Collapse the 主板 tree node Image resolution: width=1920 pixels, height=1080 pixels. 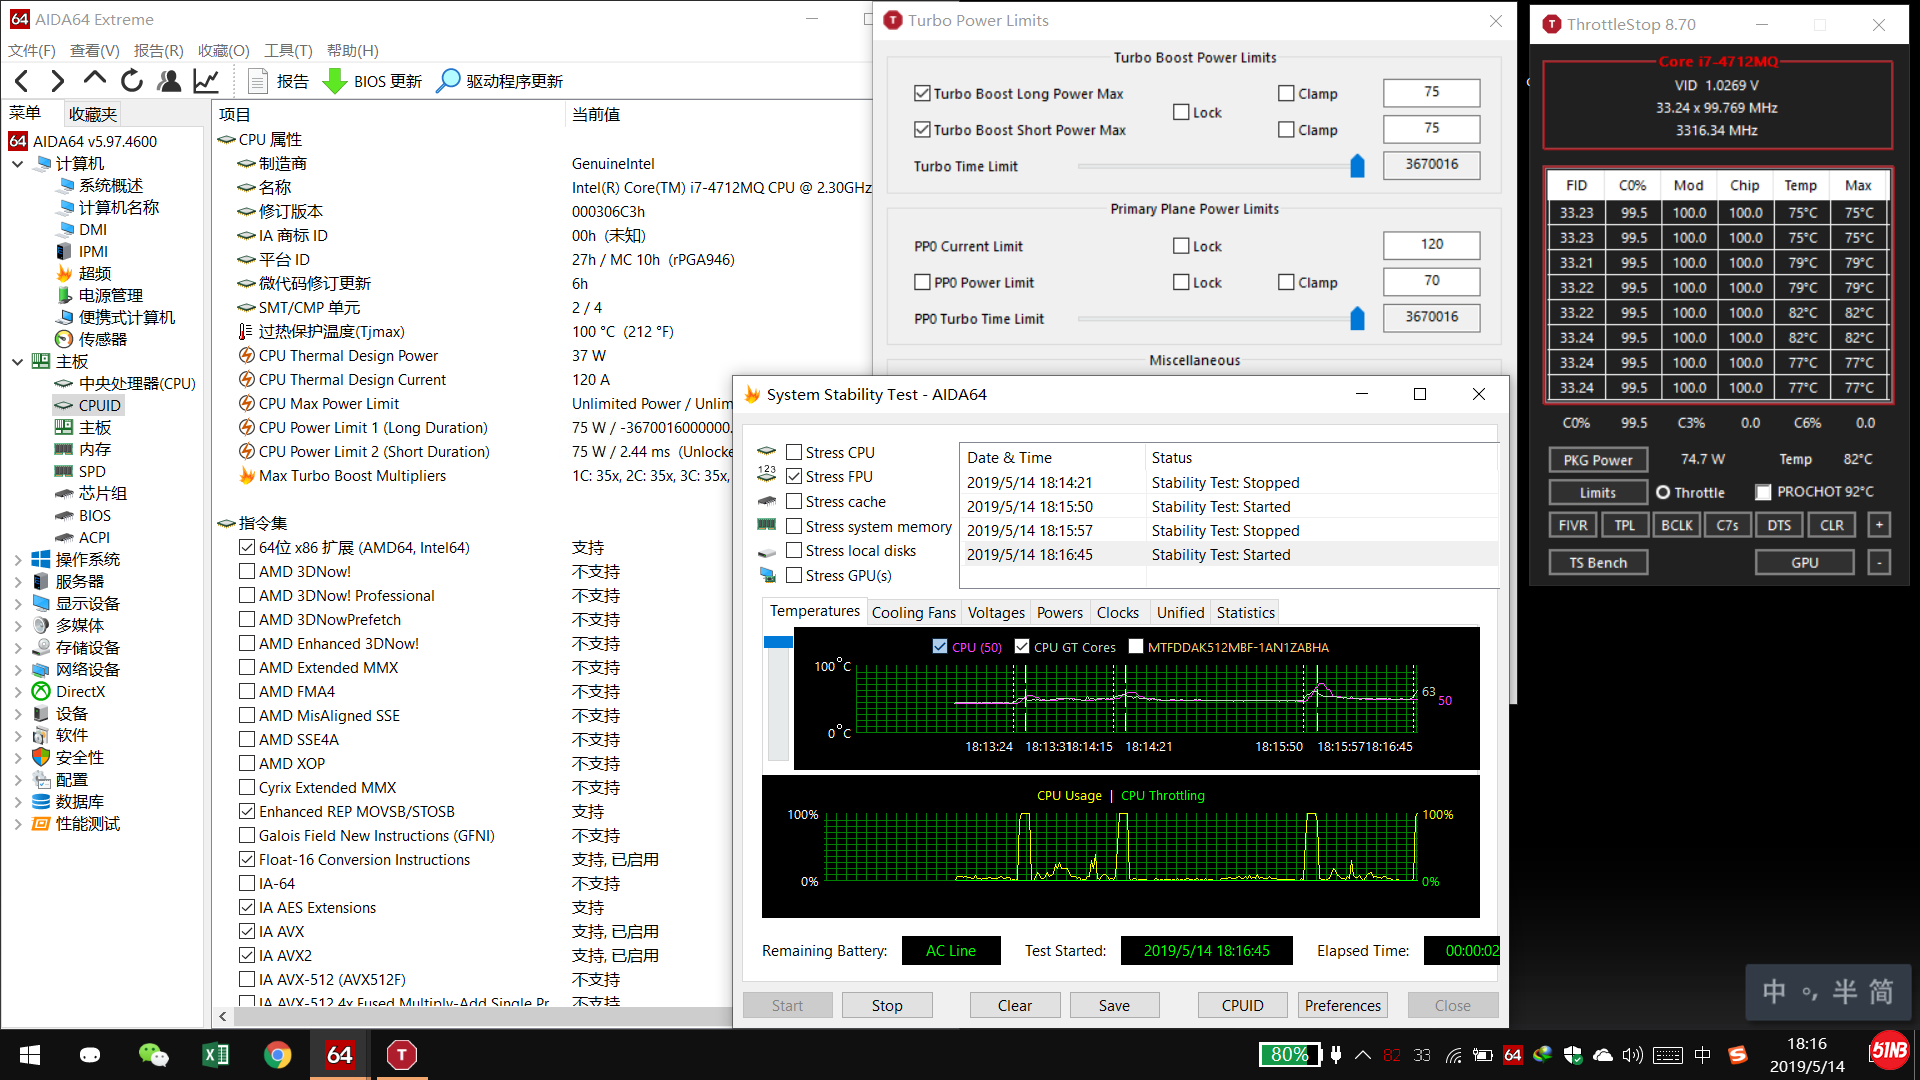[18, 361]
